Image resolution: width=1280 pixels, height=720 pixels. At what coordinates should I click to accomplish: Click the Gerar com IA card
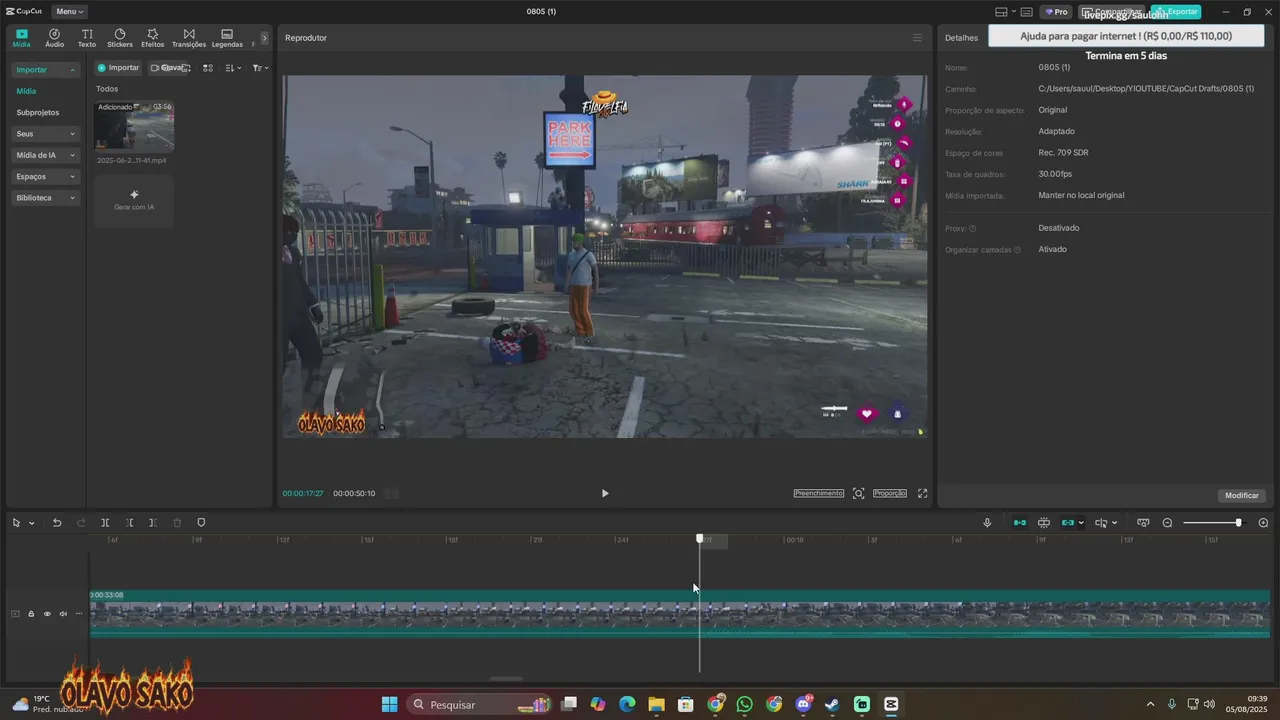[x=134, y=200]
